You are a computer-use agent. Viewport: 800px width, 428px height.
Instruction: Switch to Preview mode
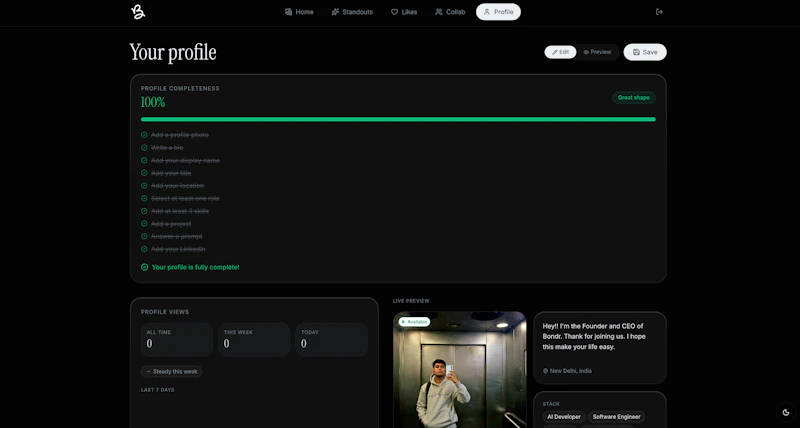point(597,52)
